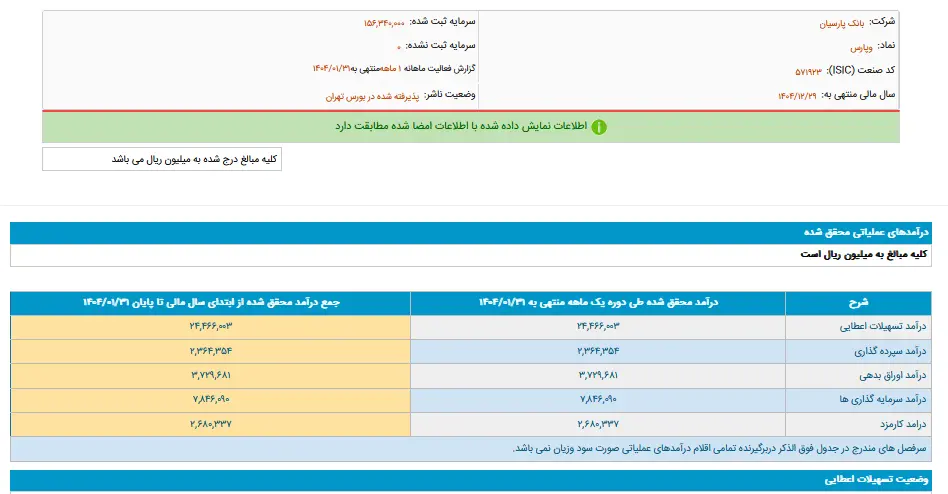
Task: Select publisher status 'پذیرفته شده در بورس تهران'
Action: 372,96
